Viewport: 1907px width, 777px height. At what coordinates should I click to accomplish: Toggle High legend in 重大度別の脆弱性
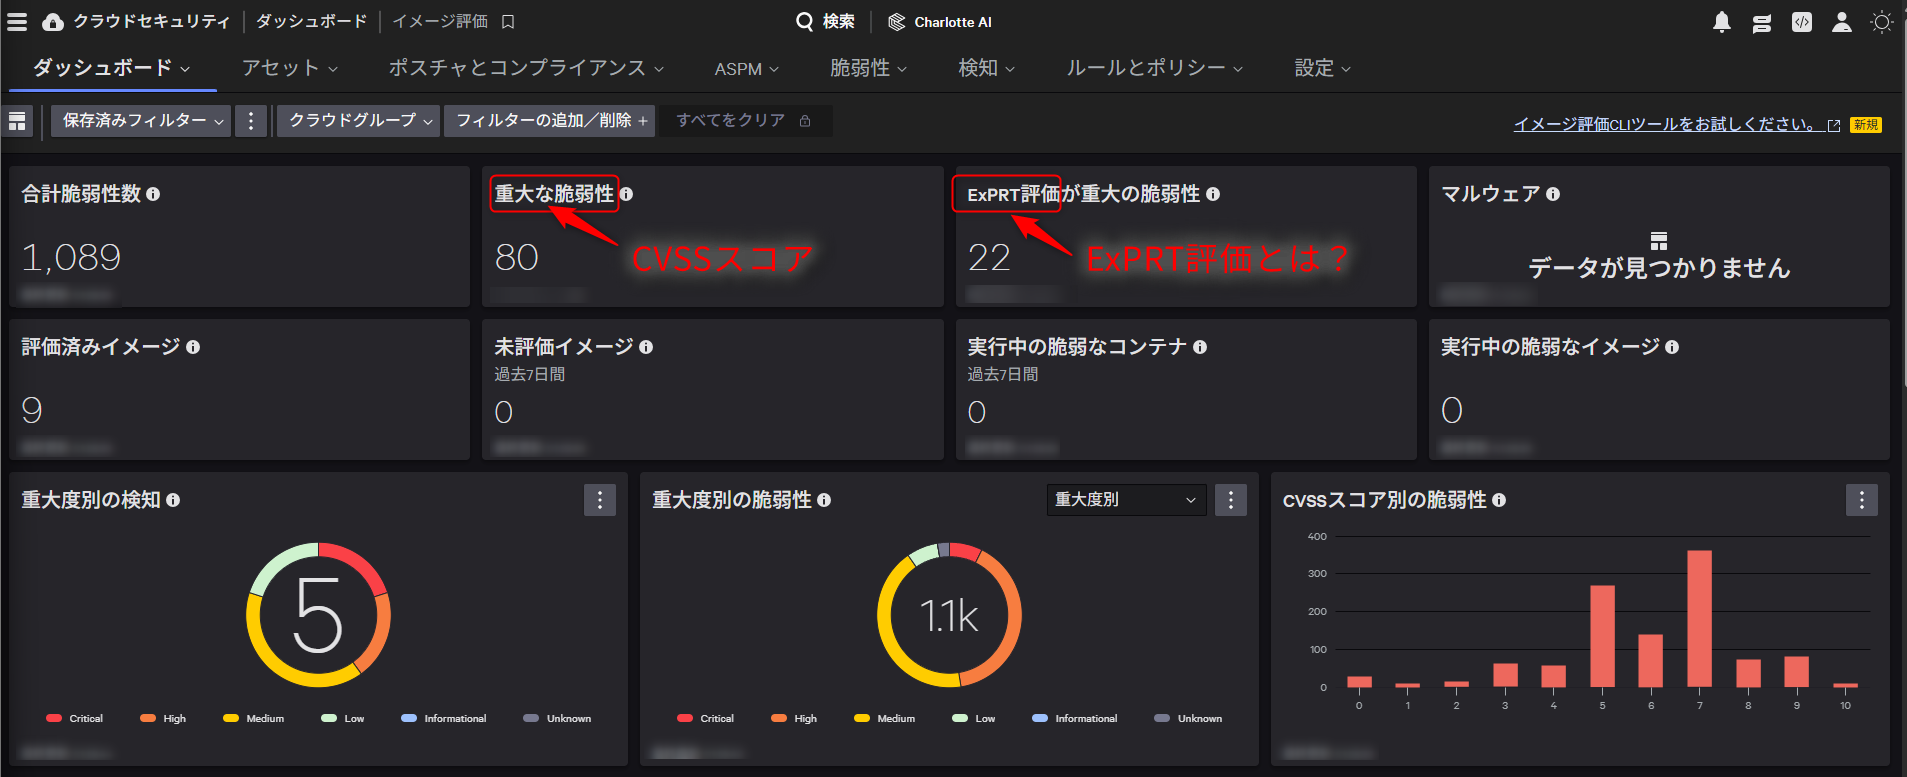[795, 718]
